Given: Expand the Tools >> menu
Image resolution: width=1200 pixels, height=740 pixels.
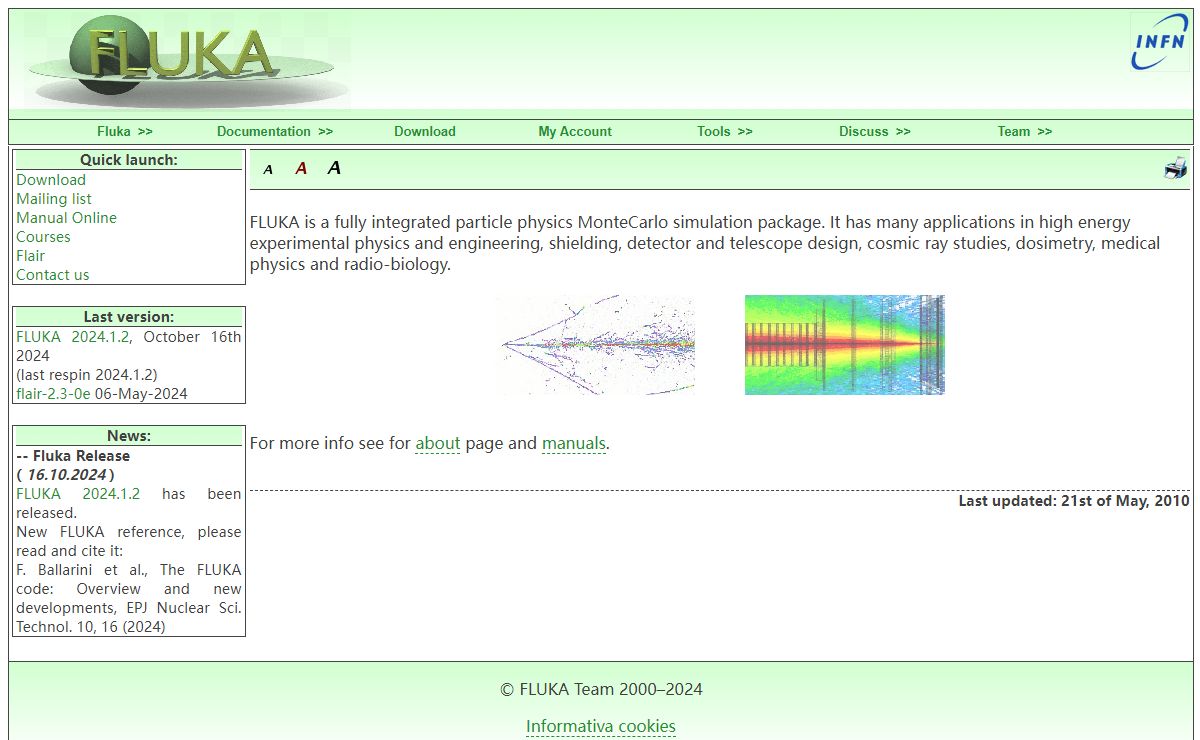Looking at the screenshot, I should coord(725,131).
